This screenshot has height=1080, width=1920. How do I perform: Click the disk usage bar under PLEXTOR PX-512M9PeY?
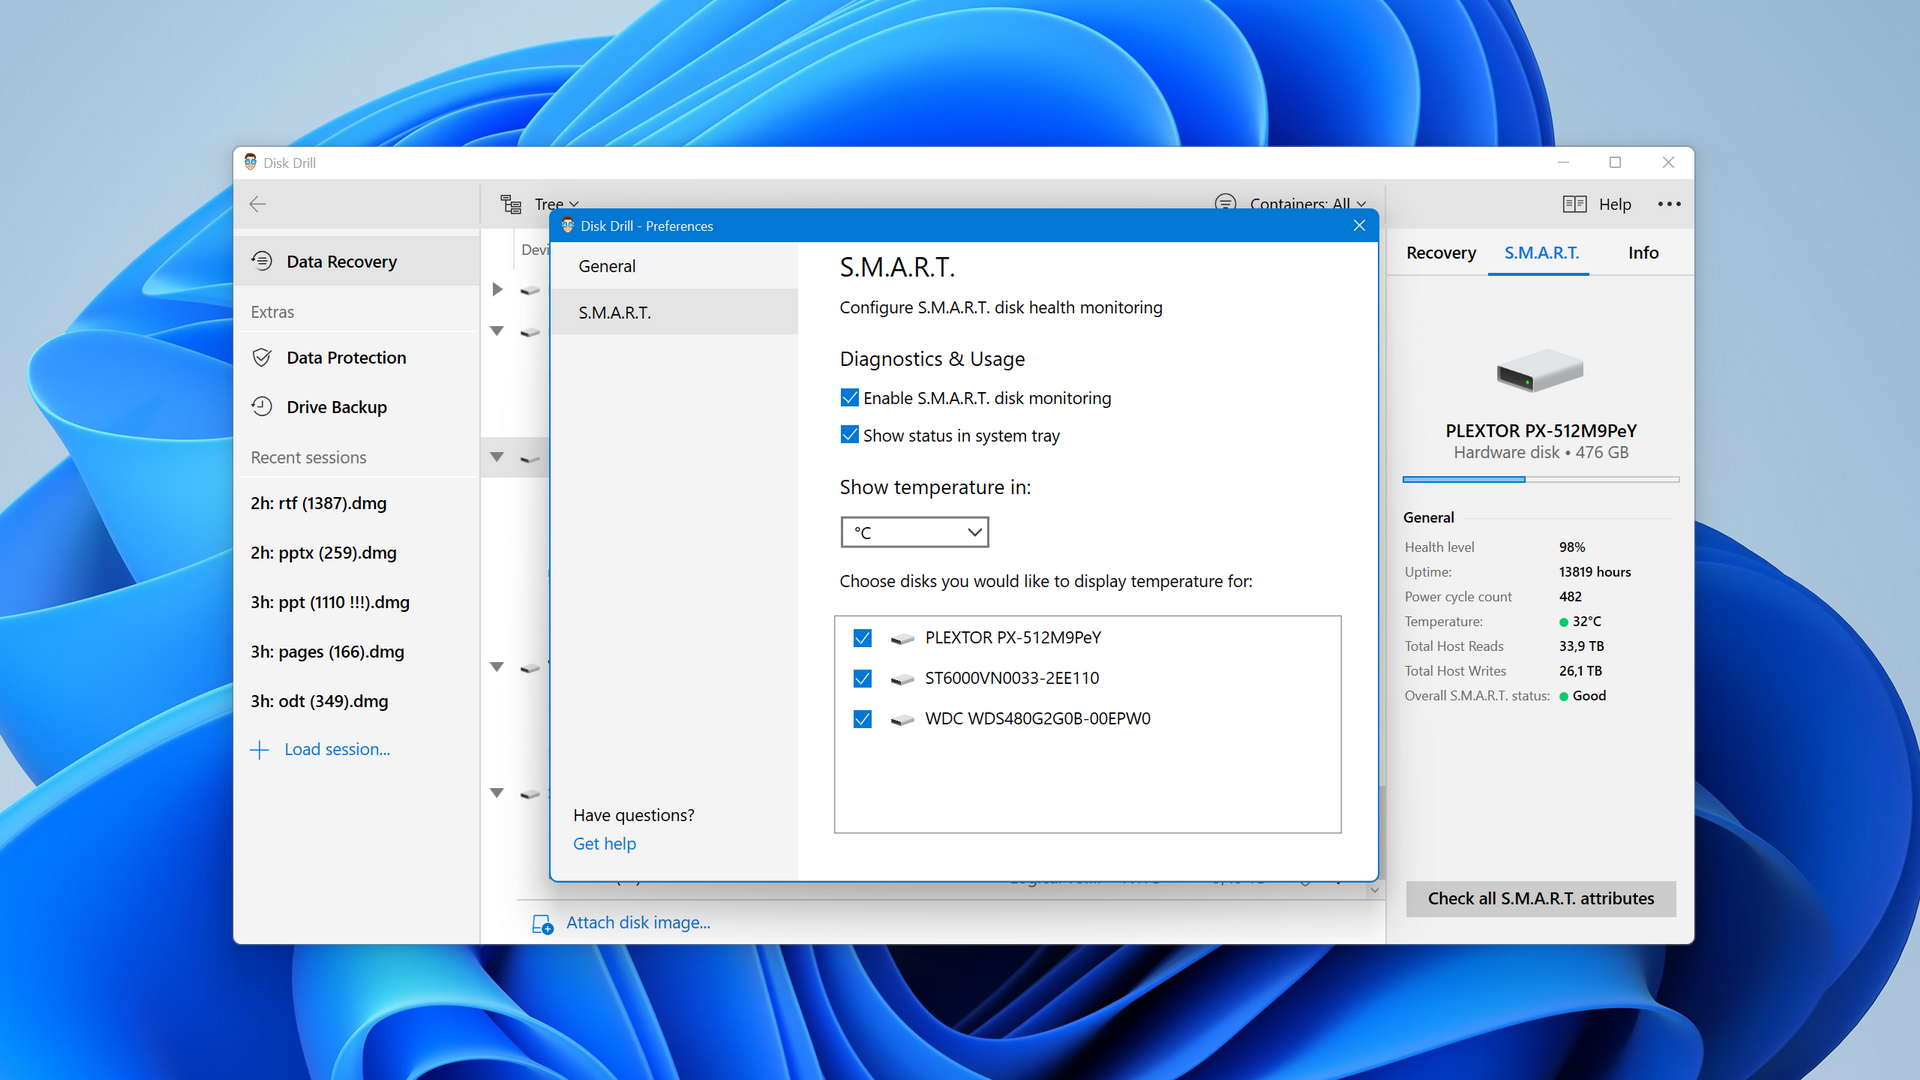[x=1540, y=479]
